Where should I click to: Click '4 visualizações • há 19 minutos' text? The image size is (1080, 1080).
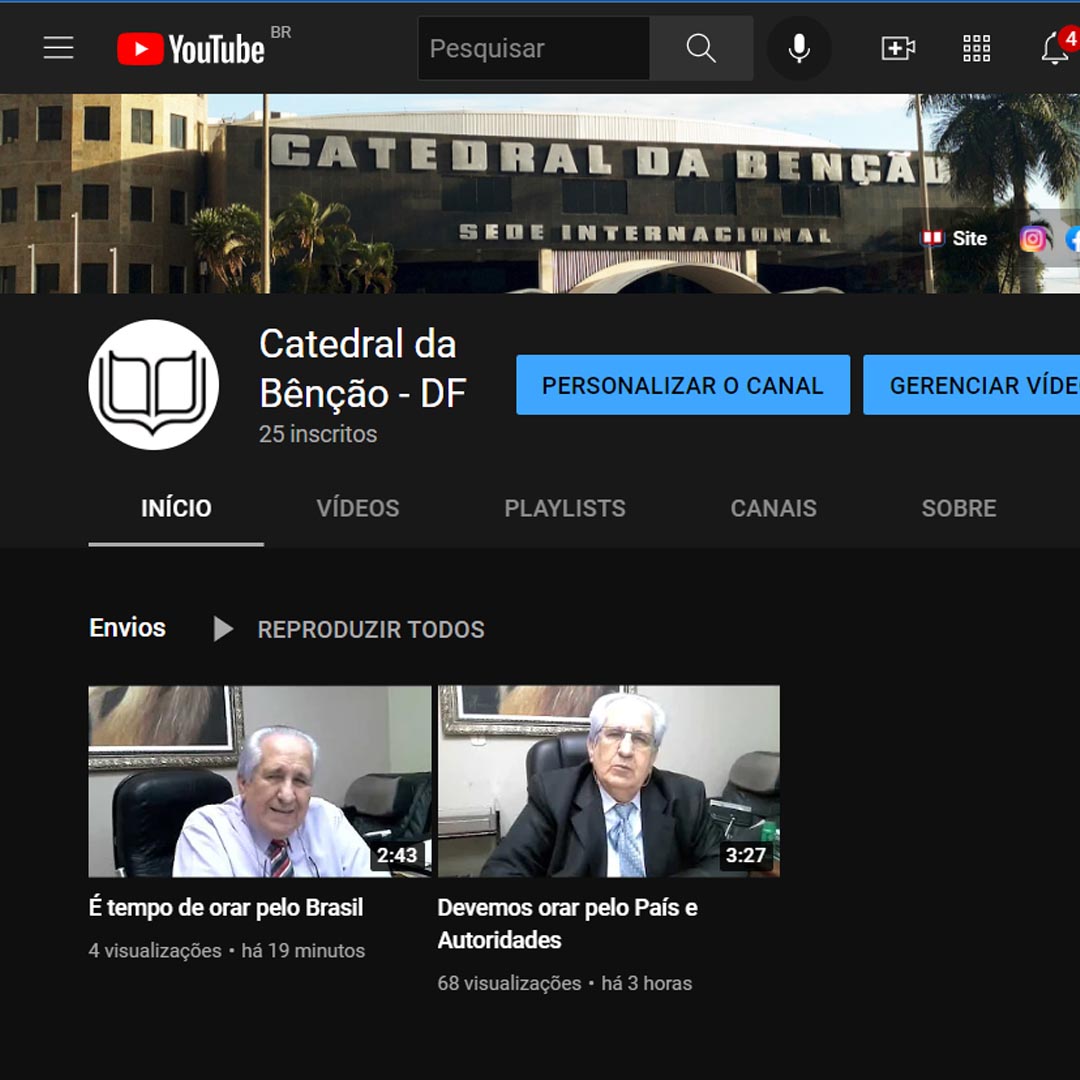[x=227, y=951]
